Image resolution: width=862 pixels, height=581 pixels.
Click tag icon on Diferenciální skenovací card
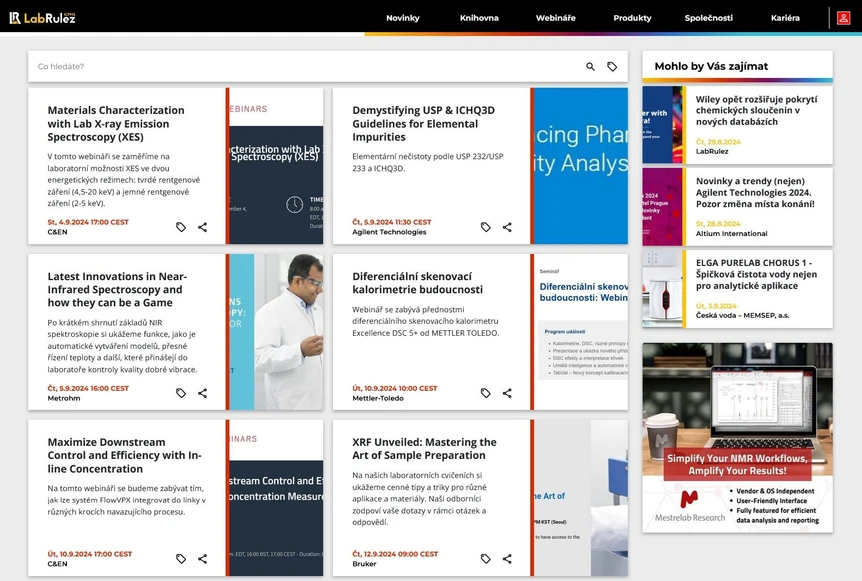[x=485, y=393]
